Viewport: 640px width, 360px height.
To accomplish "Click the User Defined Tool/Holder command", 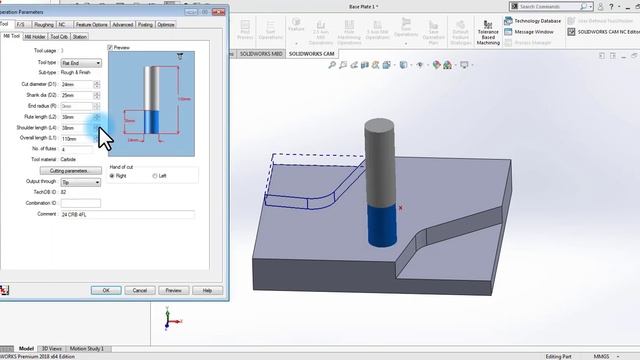I will pyautogui.click(x=600, y=20).
